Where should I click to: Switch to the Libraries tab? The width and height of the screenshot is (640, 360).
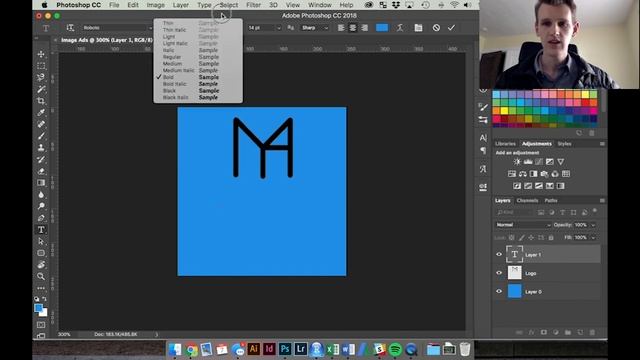(x=505, y=144)
